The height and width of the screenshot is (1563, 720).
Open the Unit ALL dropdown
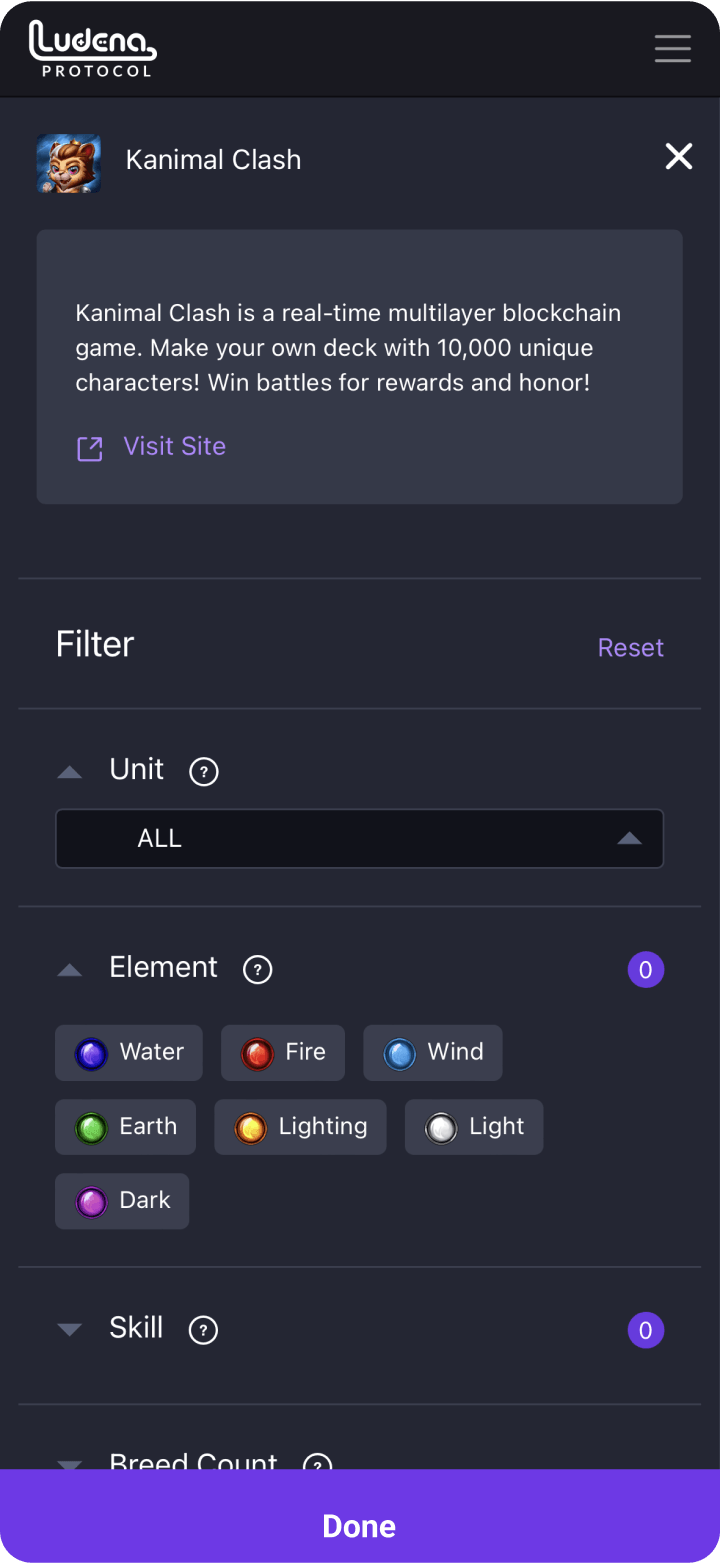(x=359, y=838)
